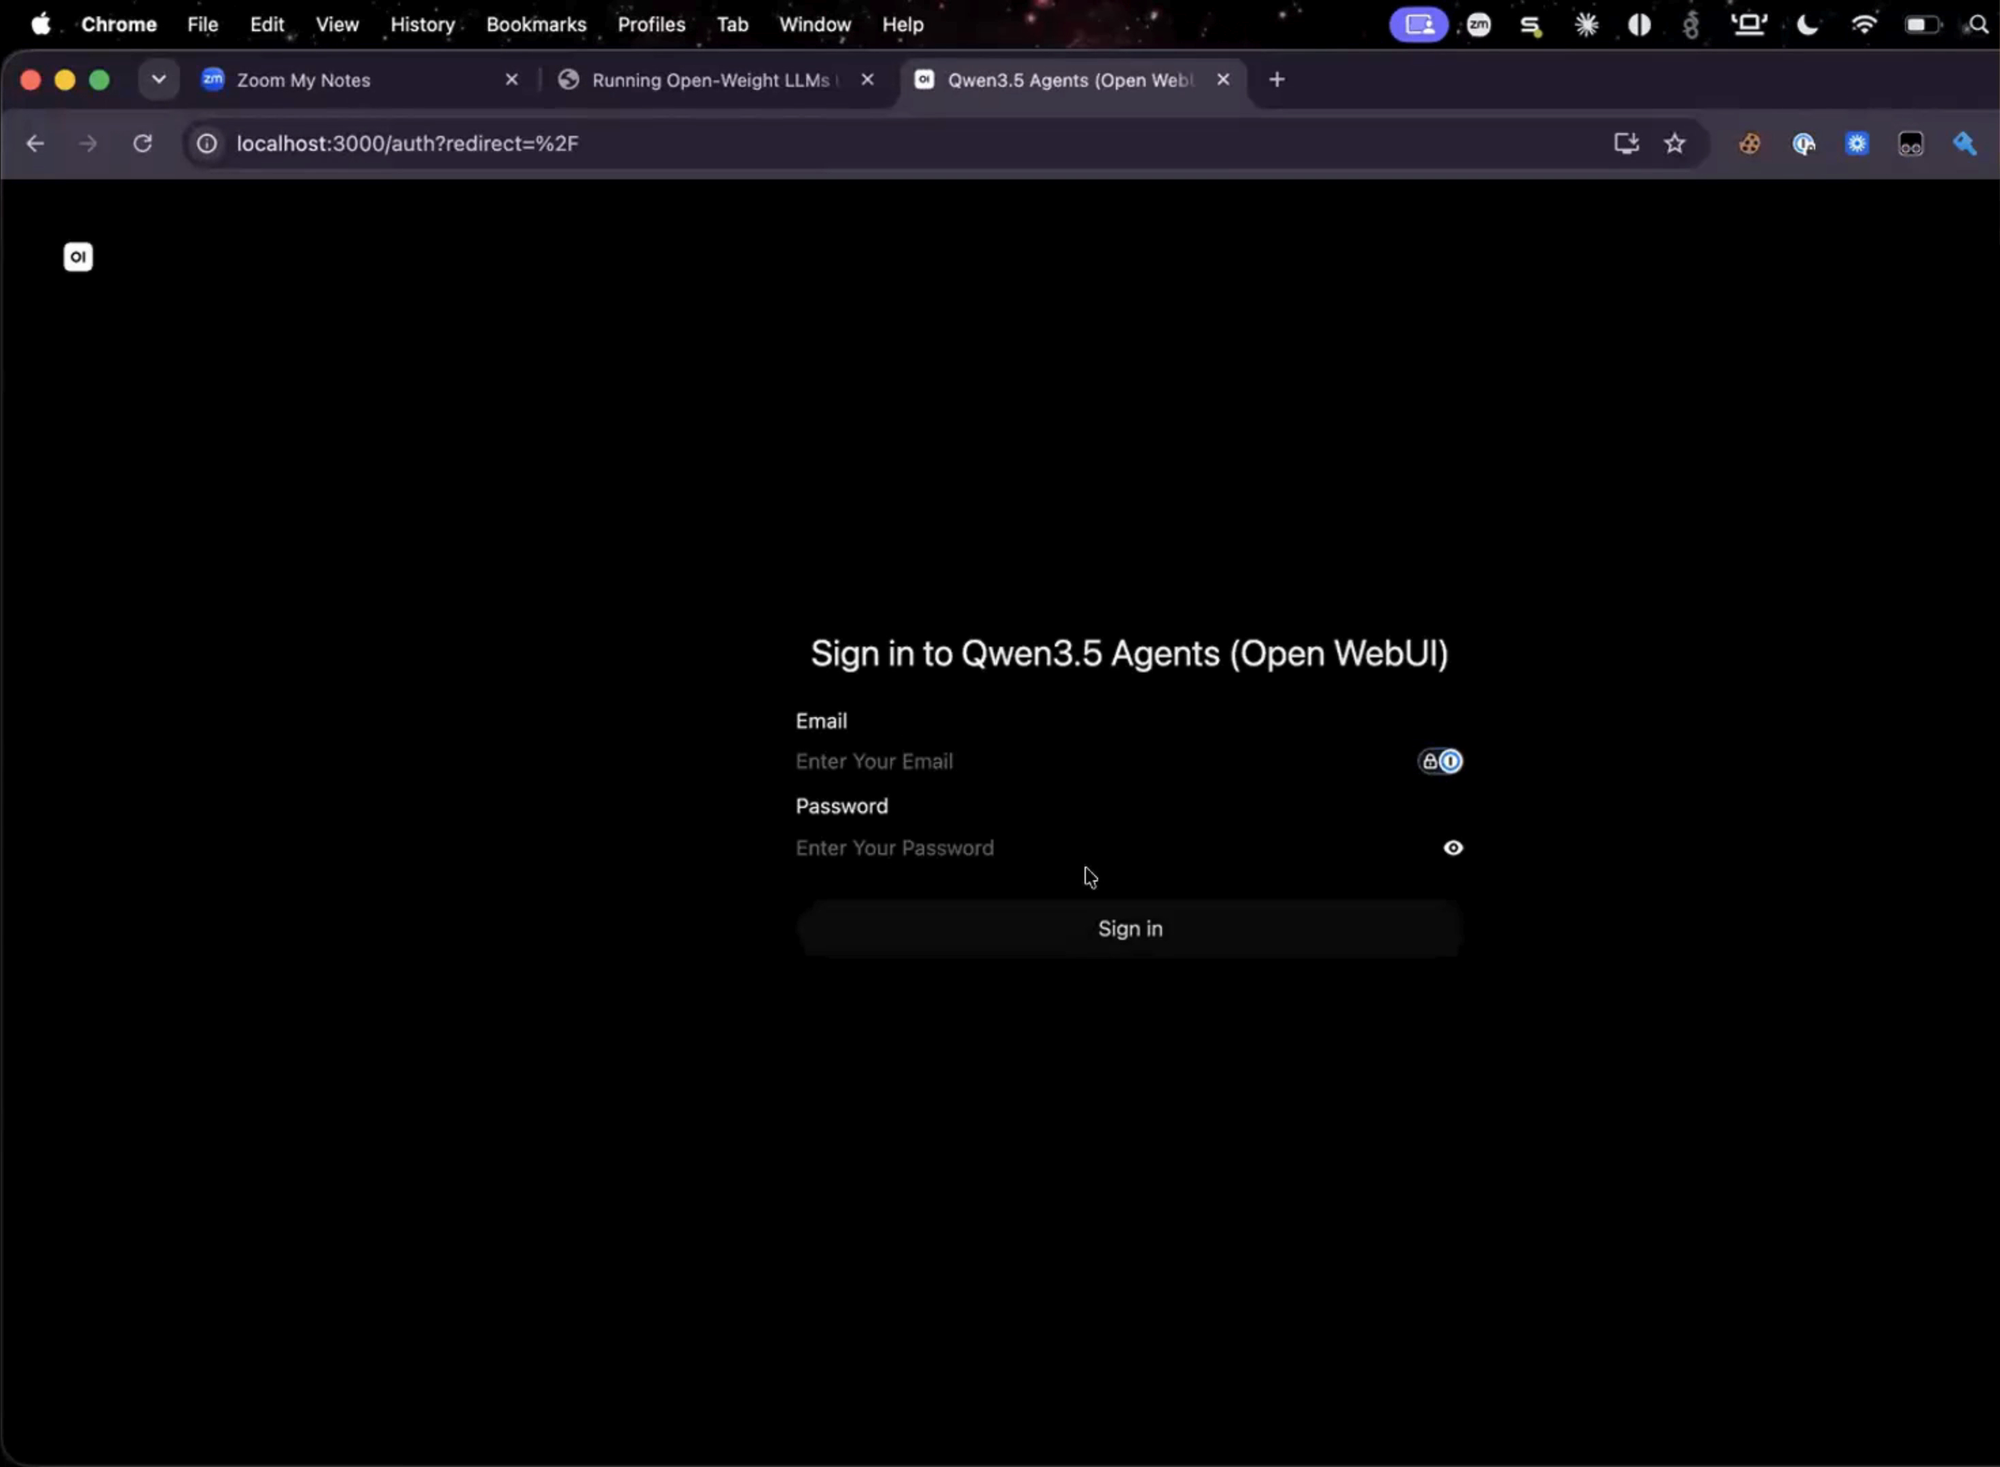Image resolution: width=2000 pixels, height=1467 pixels.
Task: View site information icon in address bar
Action: coord(207,144)
